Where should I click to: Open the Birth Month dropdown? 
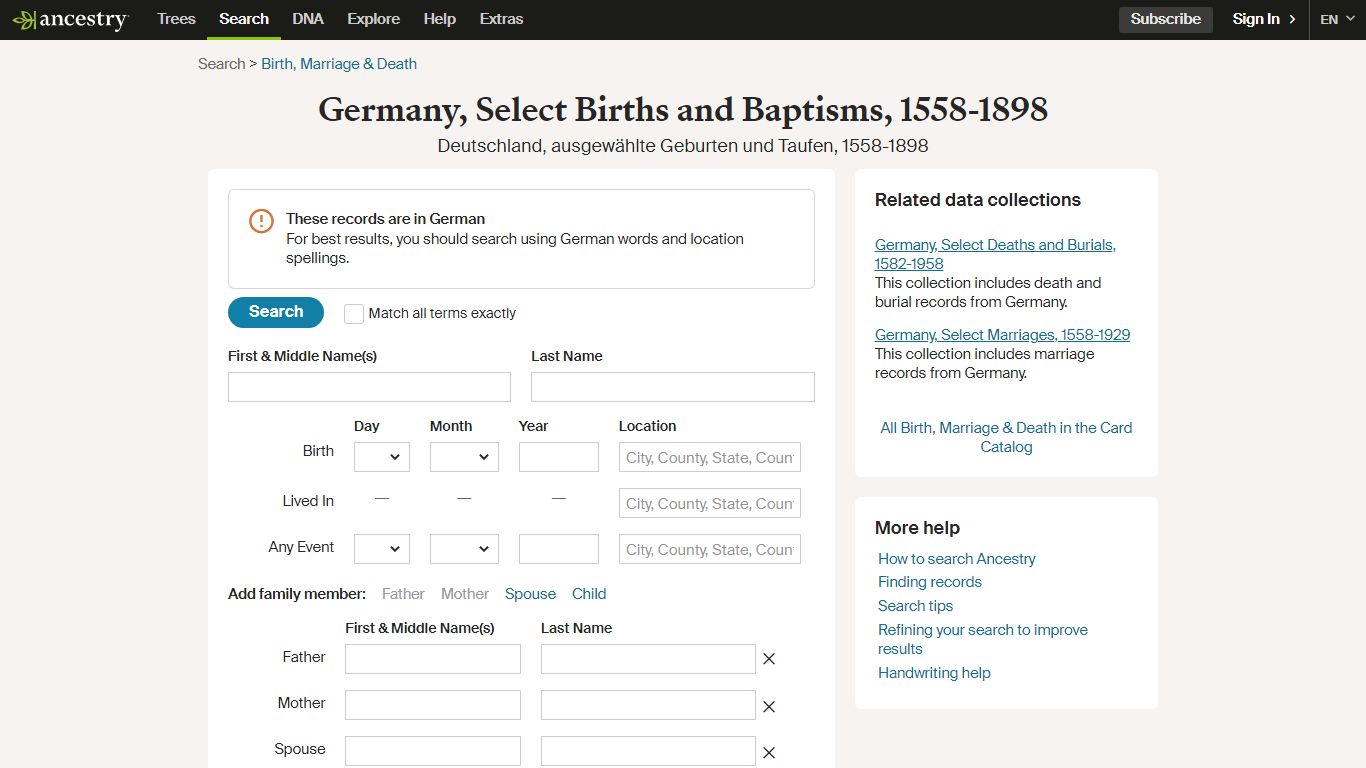(464, 457)
